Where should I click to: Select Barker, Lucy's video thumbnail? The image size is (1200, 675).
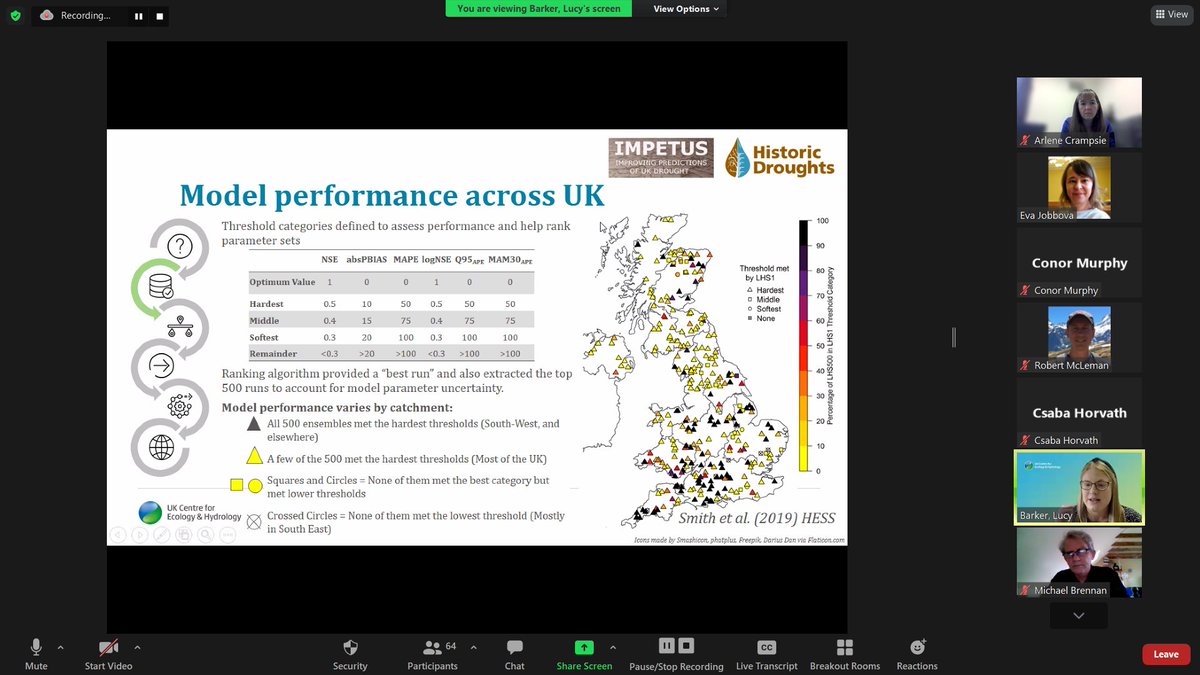(x=1079, y=486)
